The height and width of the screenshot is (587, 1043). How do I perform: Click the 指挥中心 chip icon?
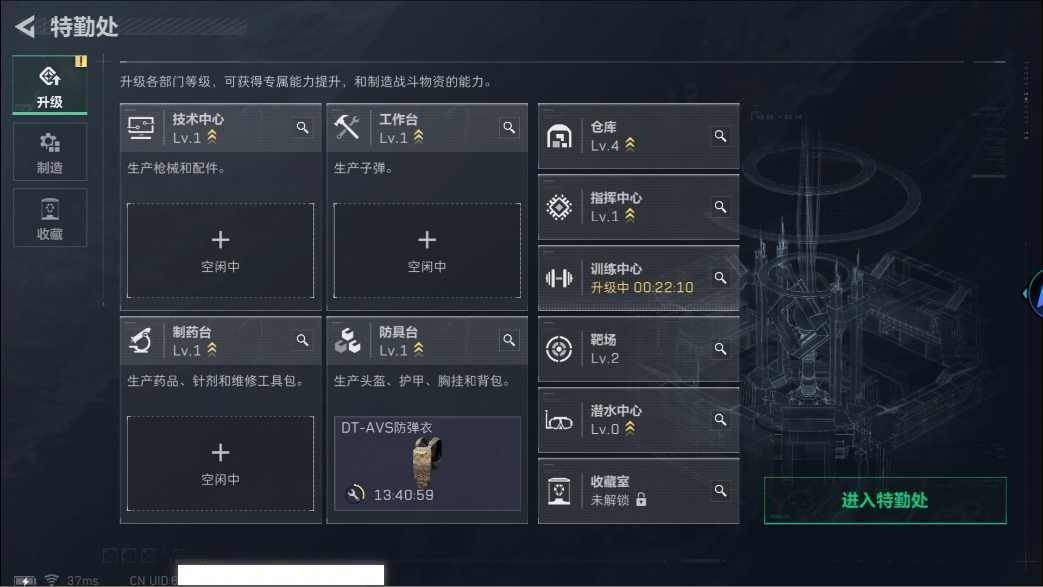pos(559,208)
